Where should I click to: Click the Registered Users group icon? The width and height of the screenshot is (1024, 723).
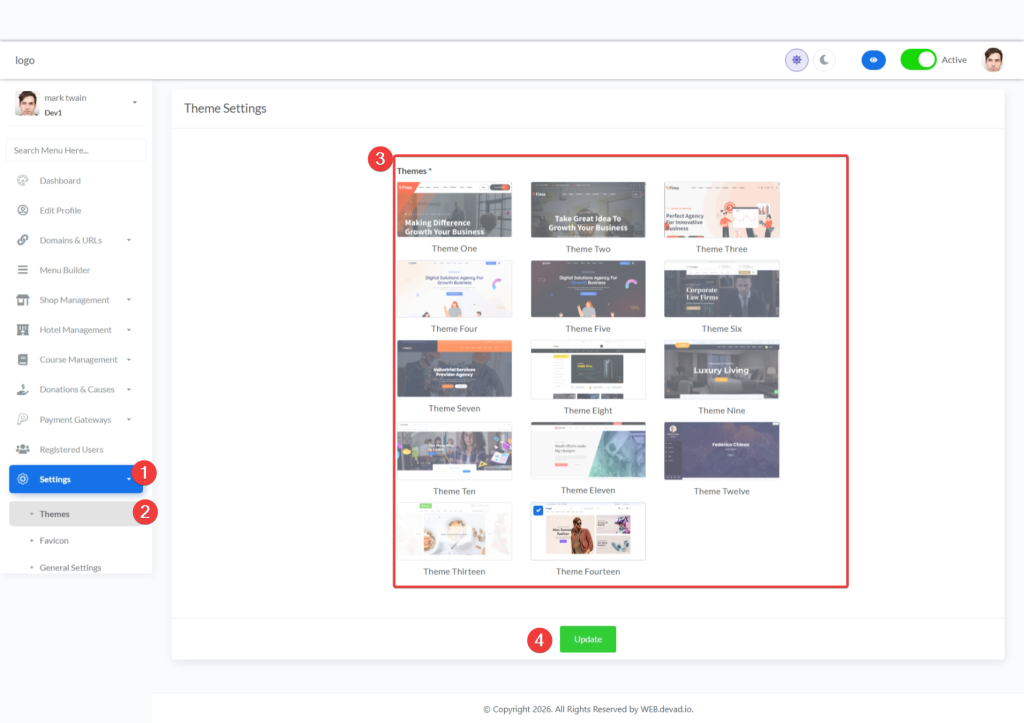pyautogui.click(x=22, y=450)
